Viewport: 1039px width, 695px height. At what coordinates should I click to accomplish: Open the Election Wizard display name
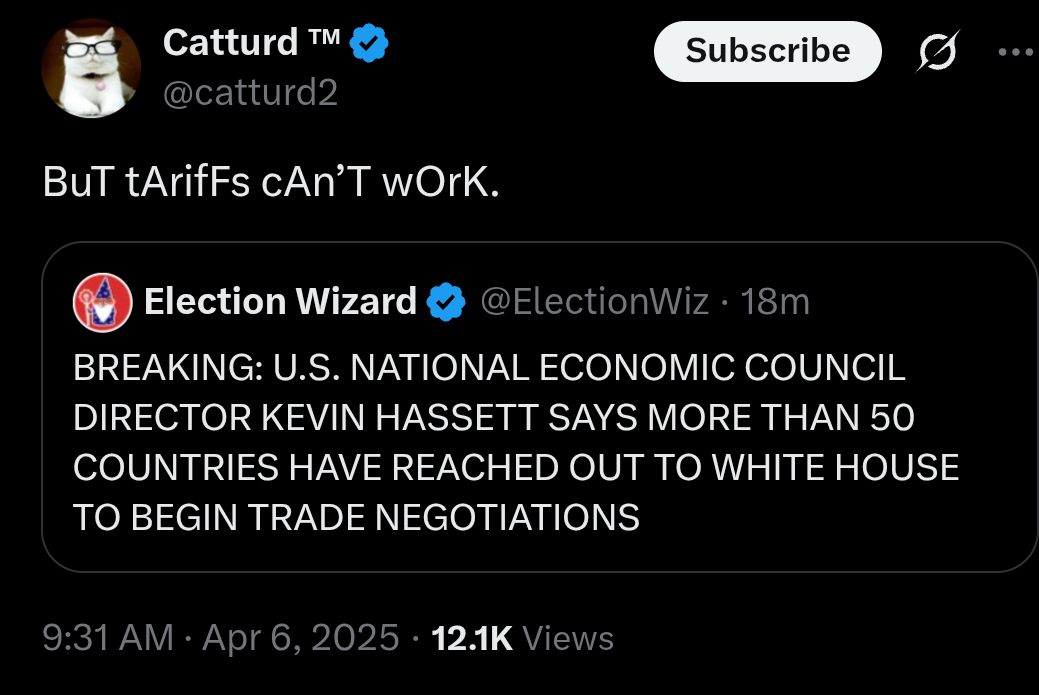[280, 301]
